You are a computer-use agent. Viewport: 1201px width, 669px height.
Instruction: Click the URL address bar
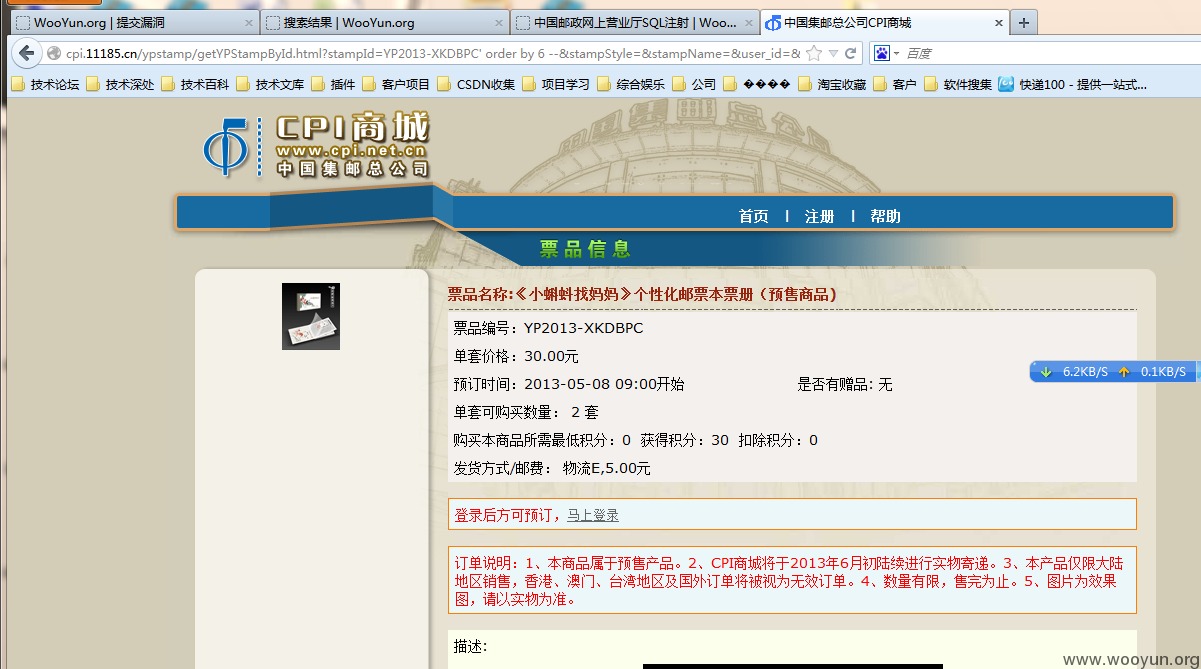point(432,53)
